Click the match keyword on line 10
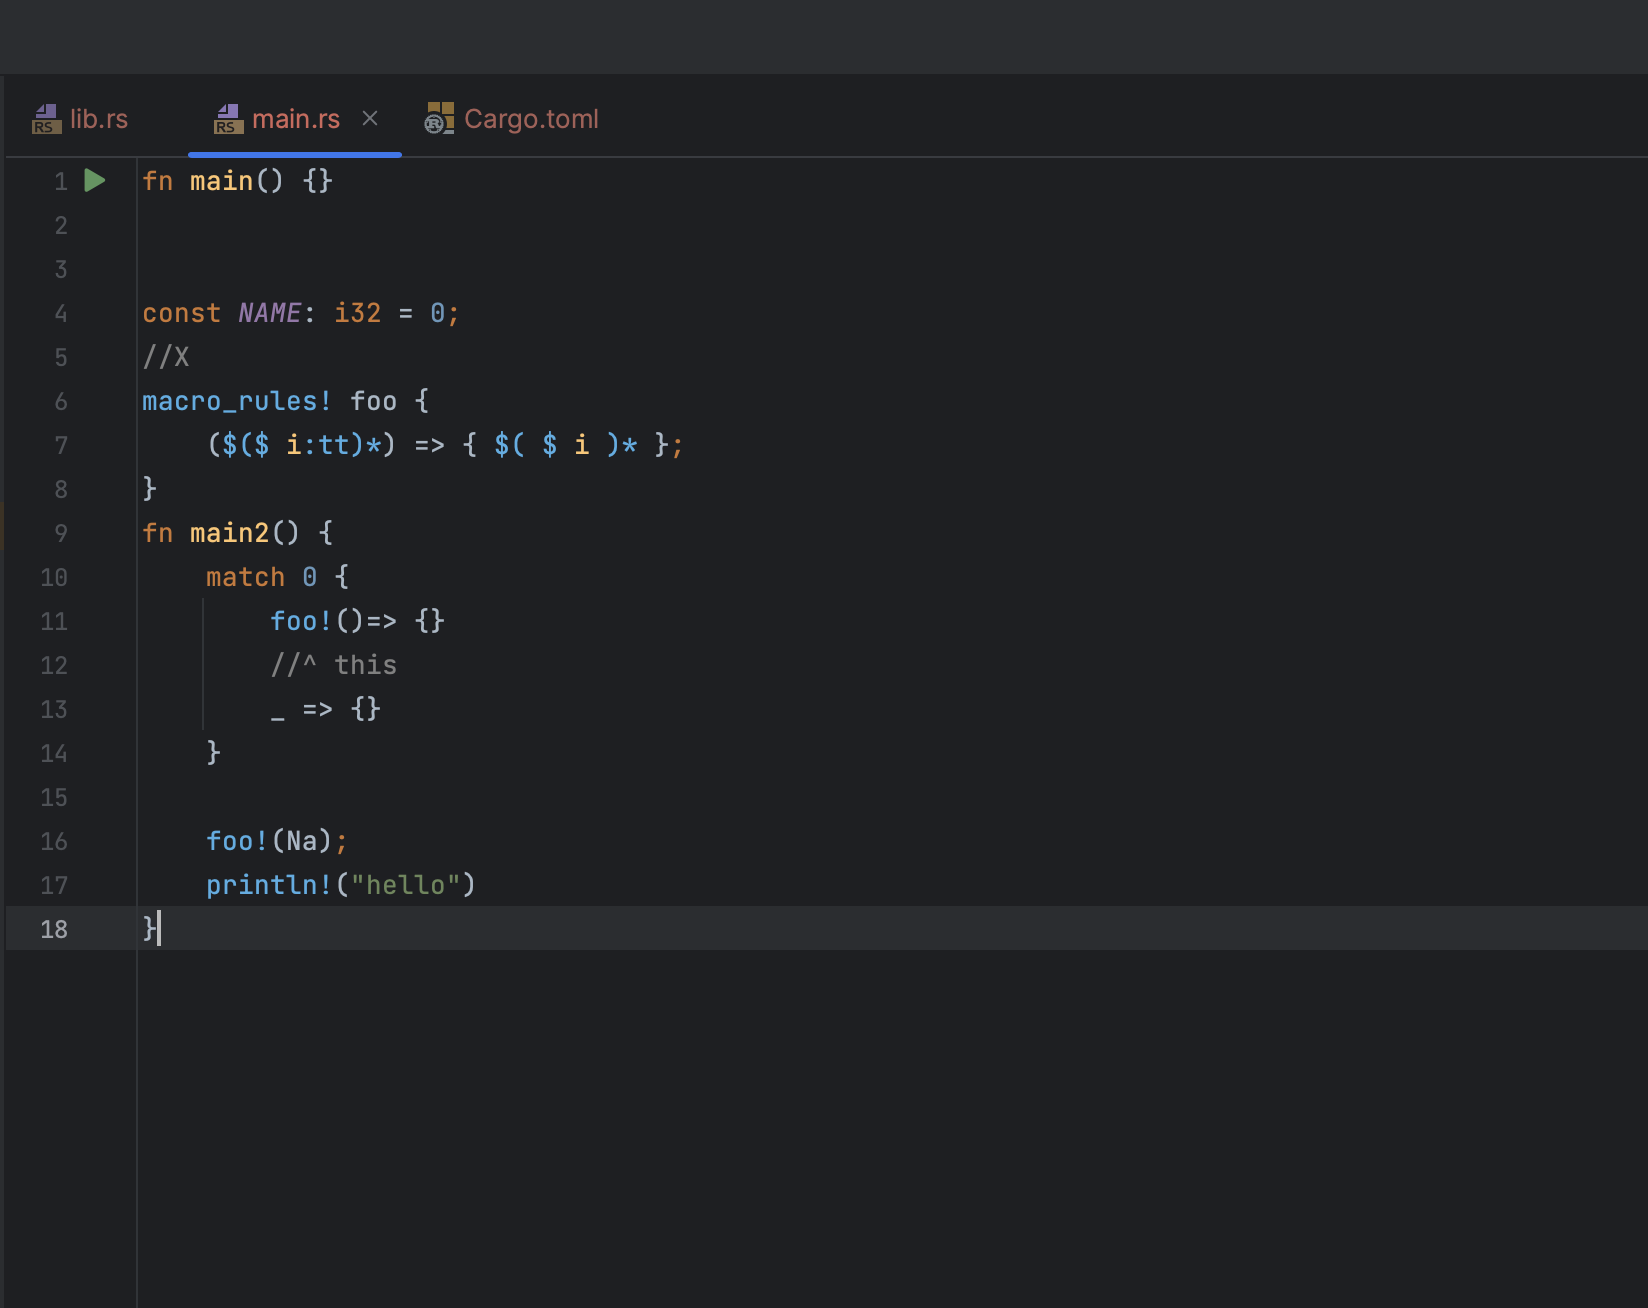Image resolution: width=1648 pixels, height=1308 pixels. tap(245, 577)
